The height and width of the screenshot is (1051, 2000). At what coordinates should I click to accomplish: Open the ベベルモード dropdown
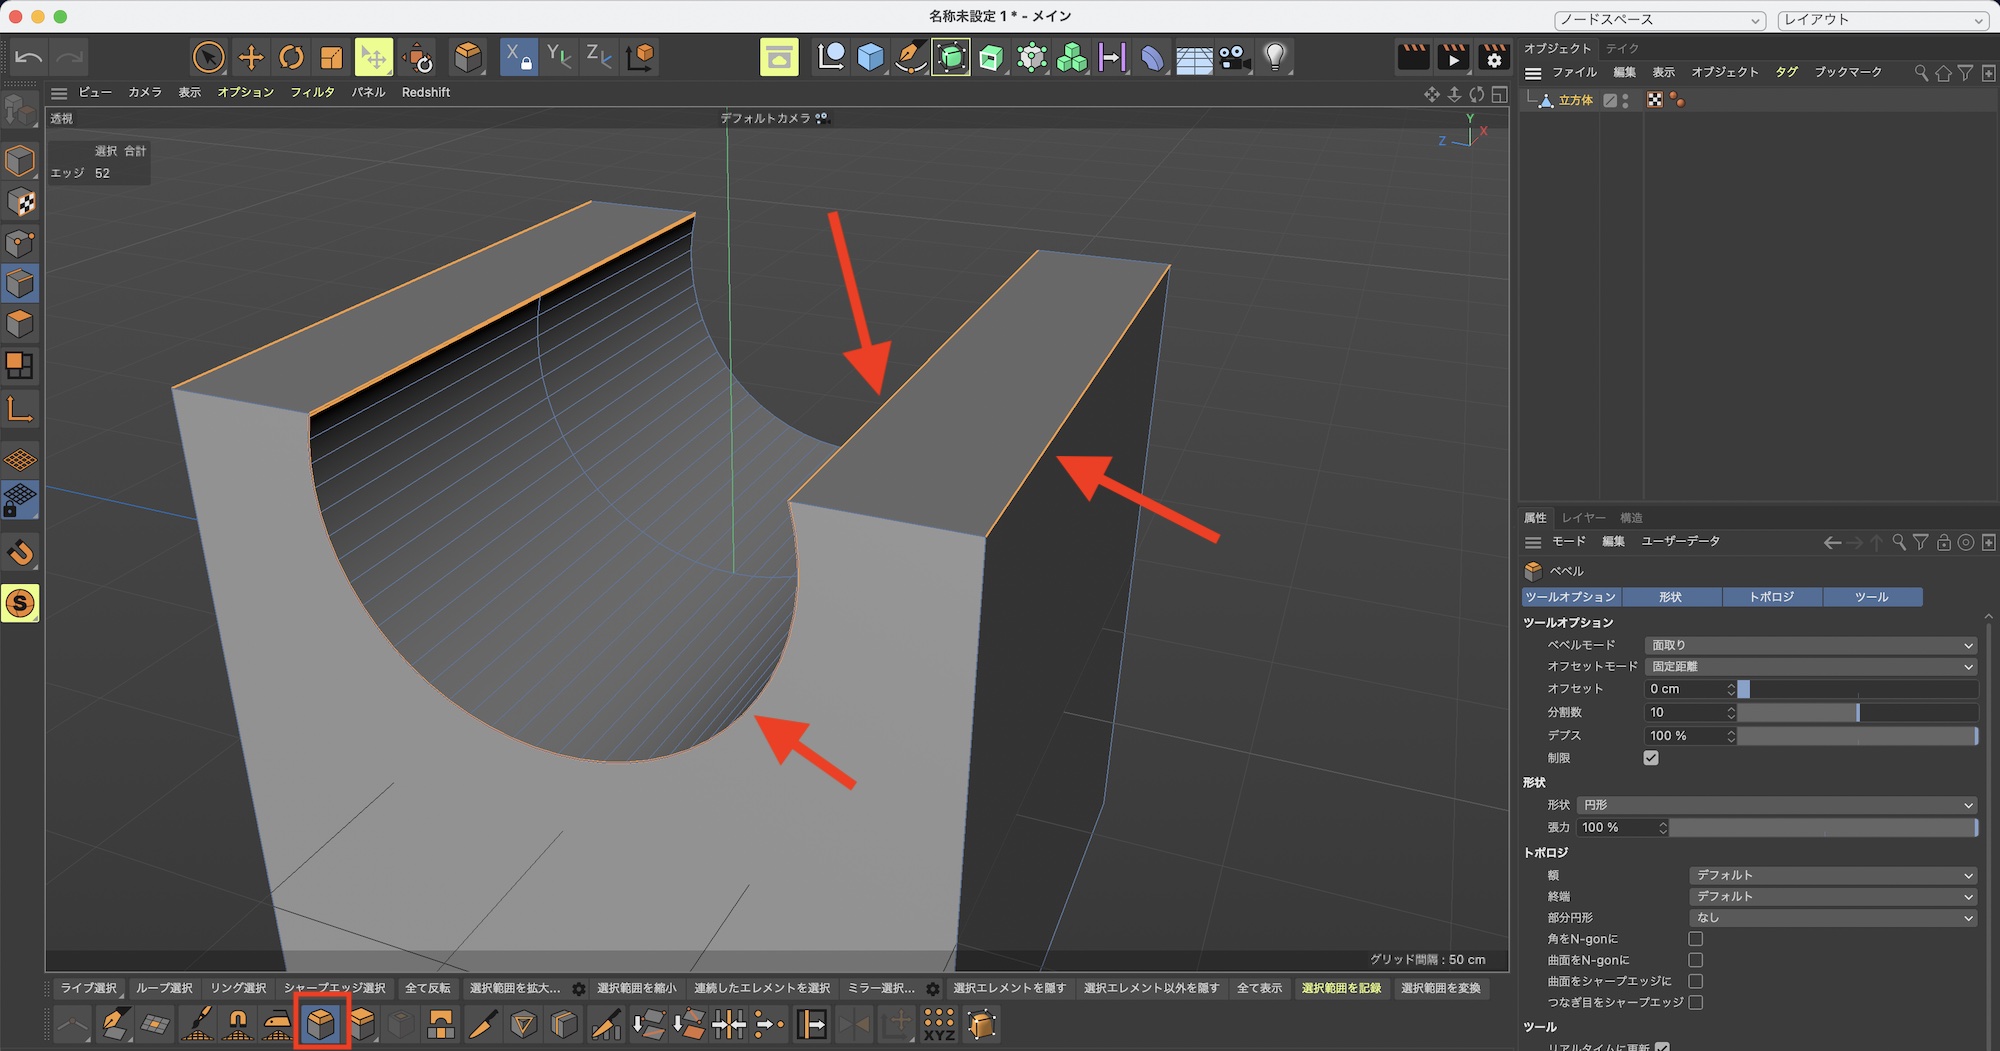(1810, 645)
